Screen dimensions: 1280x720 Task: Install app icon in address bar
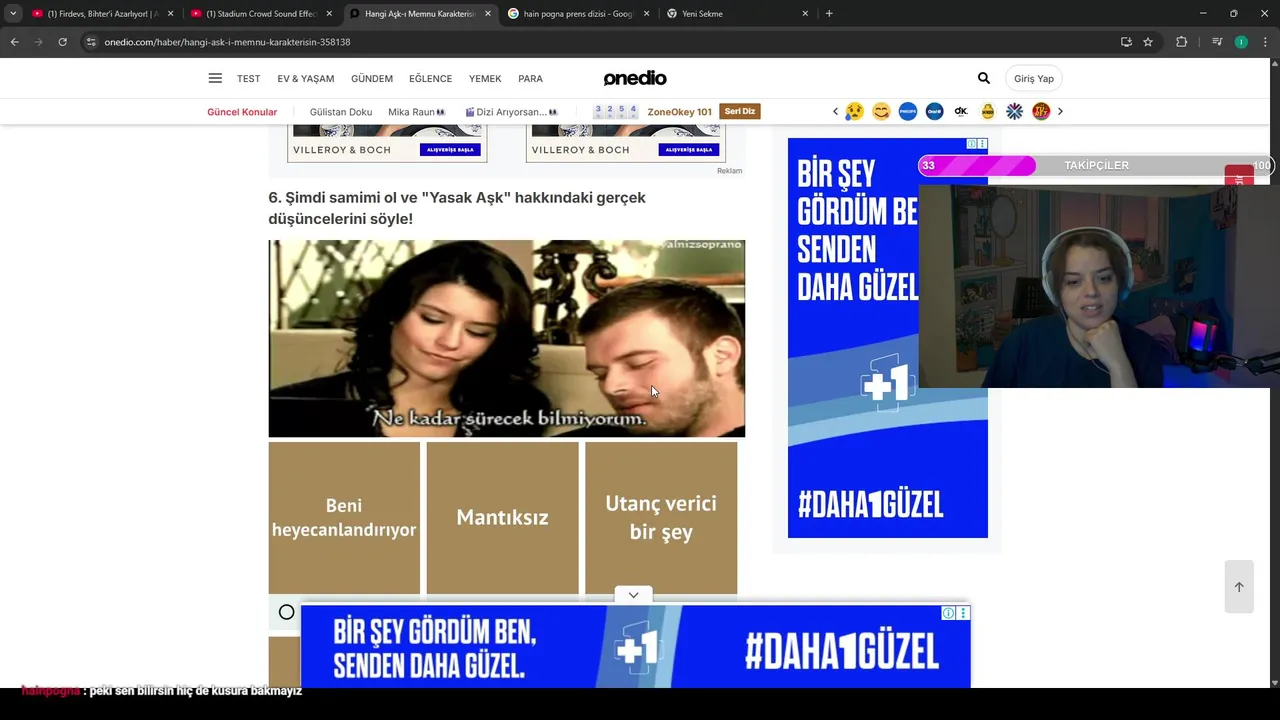pos(1126,42)
